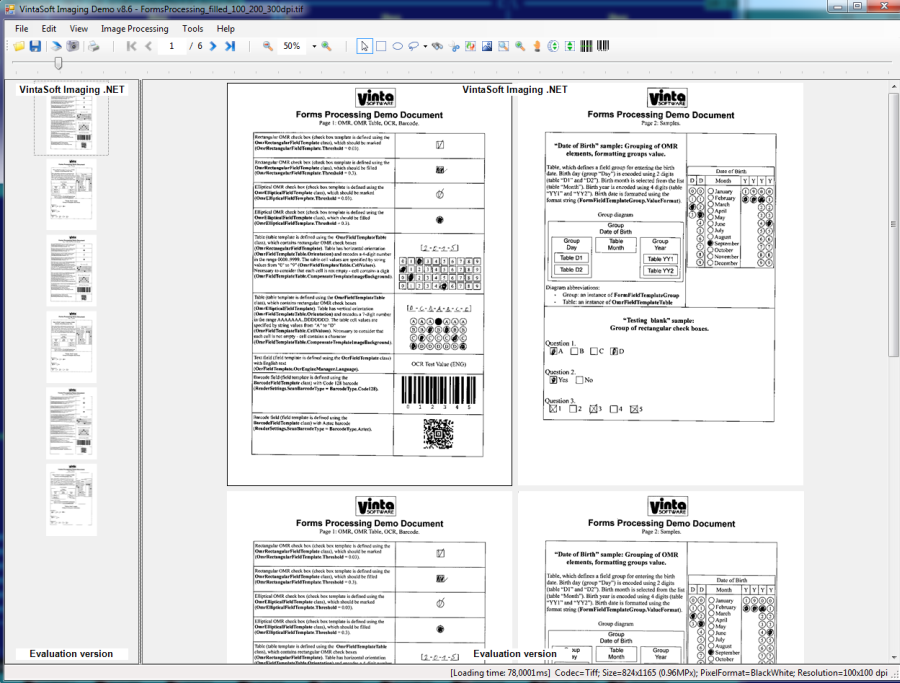
Task: Close the VintaSoft Imaging Demo window
Action: coord(883,6)
